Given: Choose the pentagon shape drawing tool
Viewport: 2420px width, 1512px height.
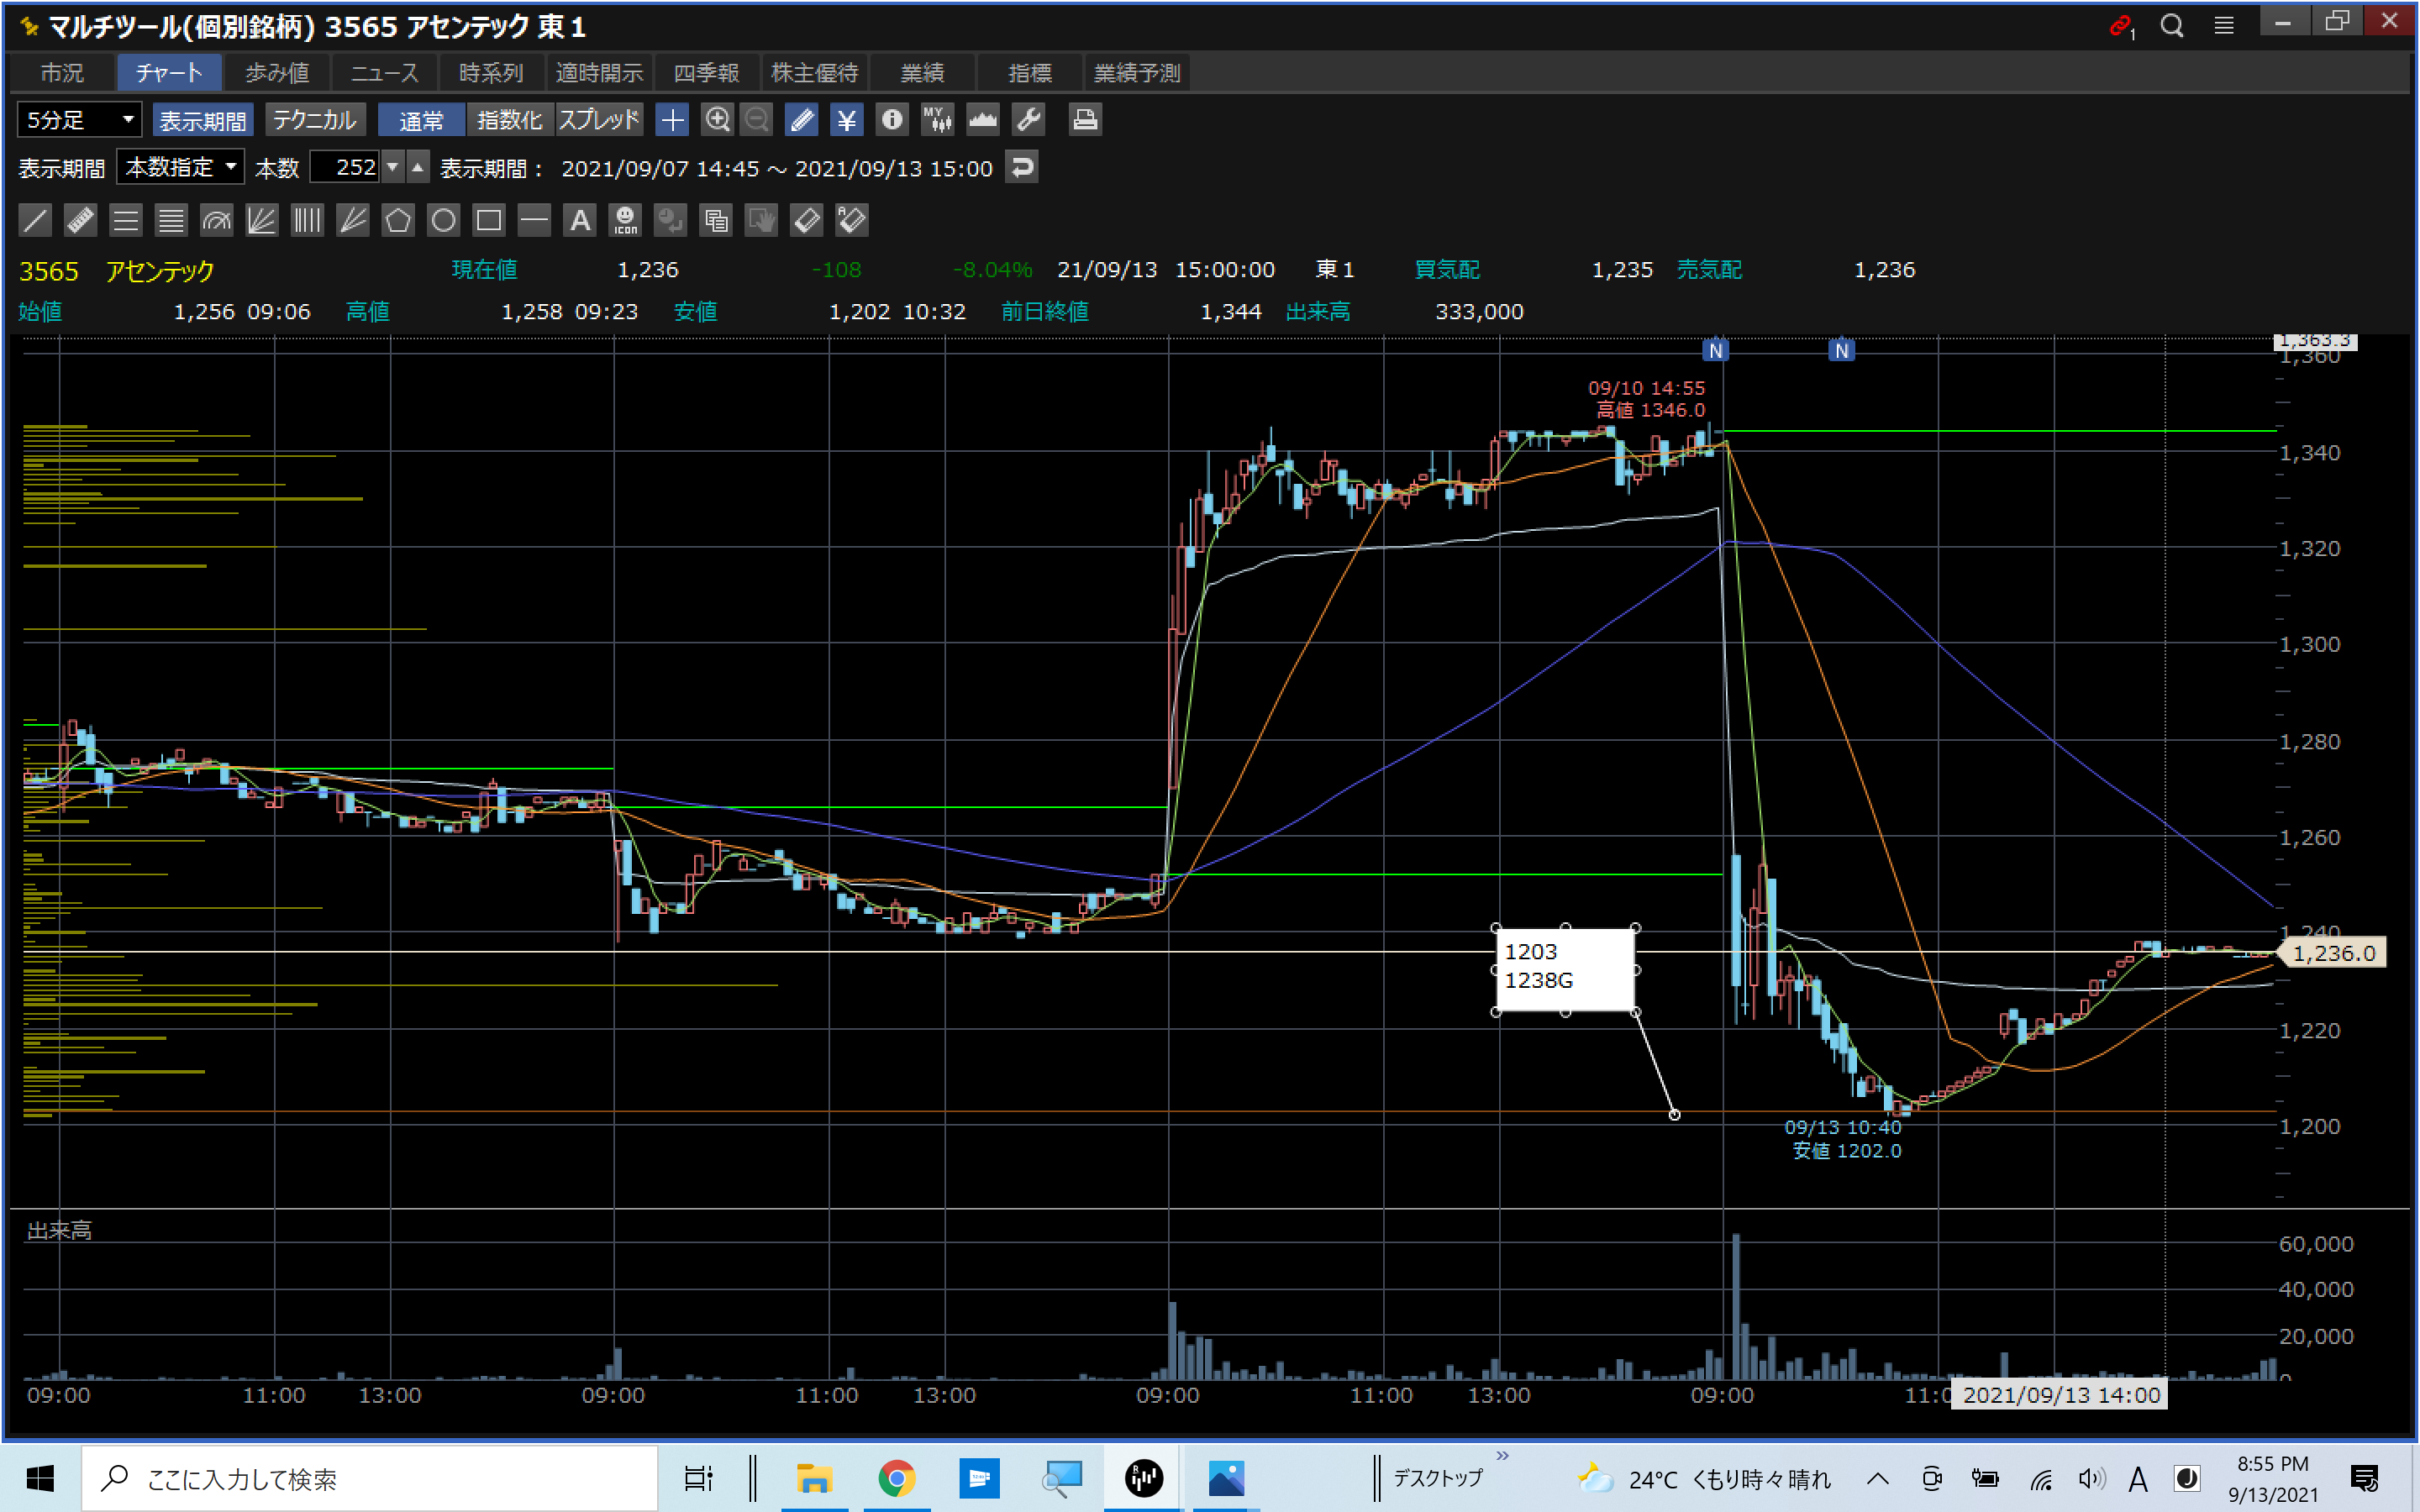Looking at the screenshot, I should [398, 220].
